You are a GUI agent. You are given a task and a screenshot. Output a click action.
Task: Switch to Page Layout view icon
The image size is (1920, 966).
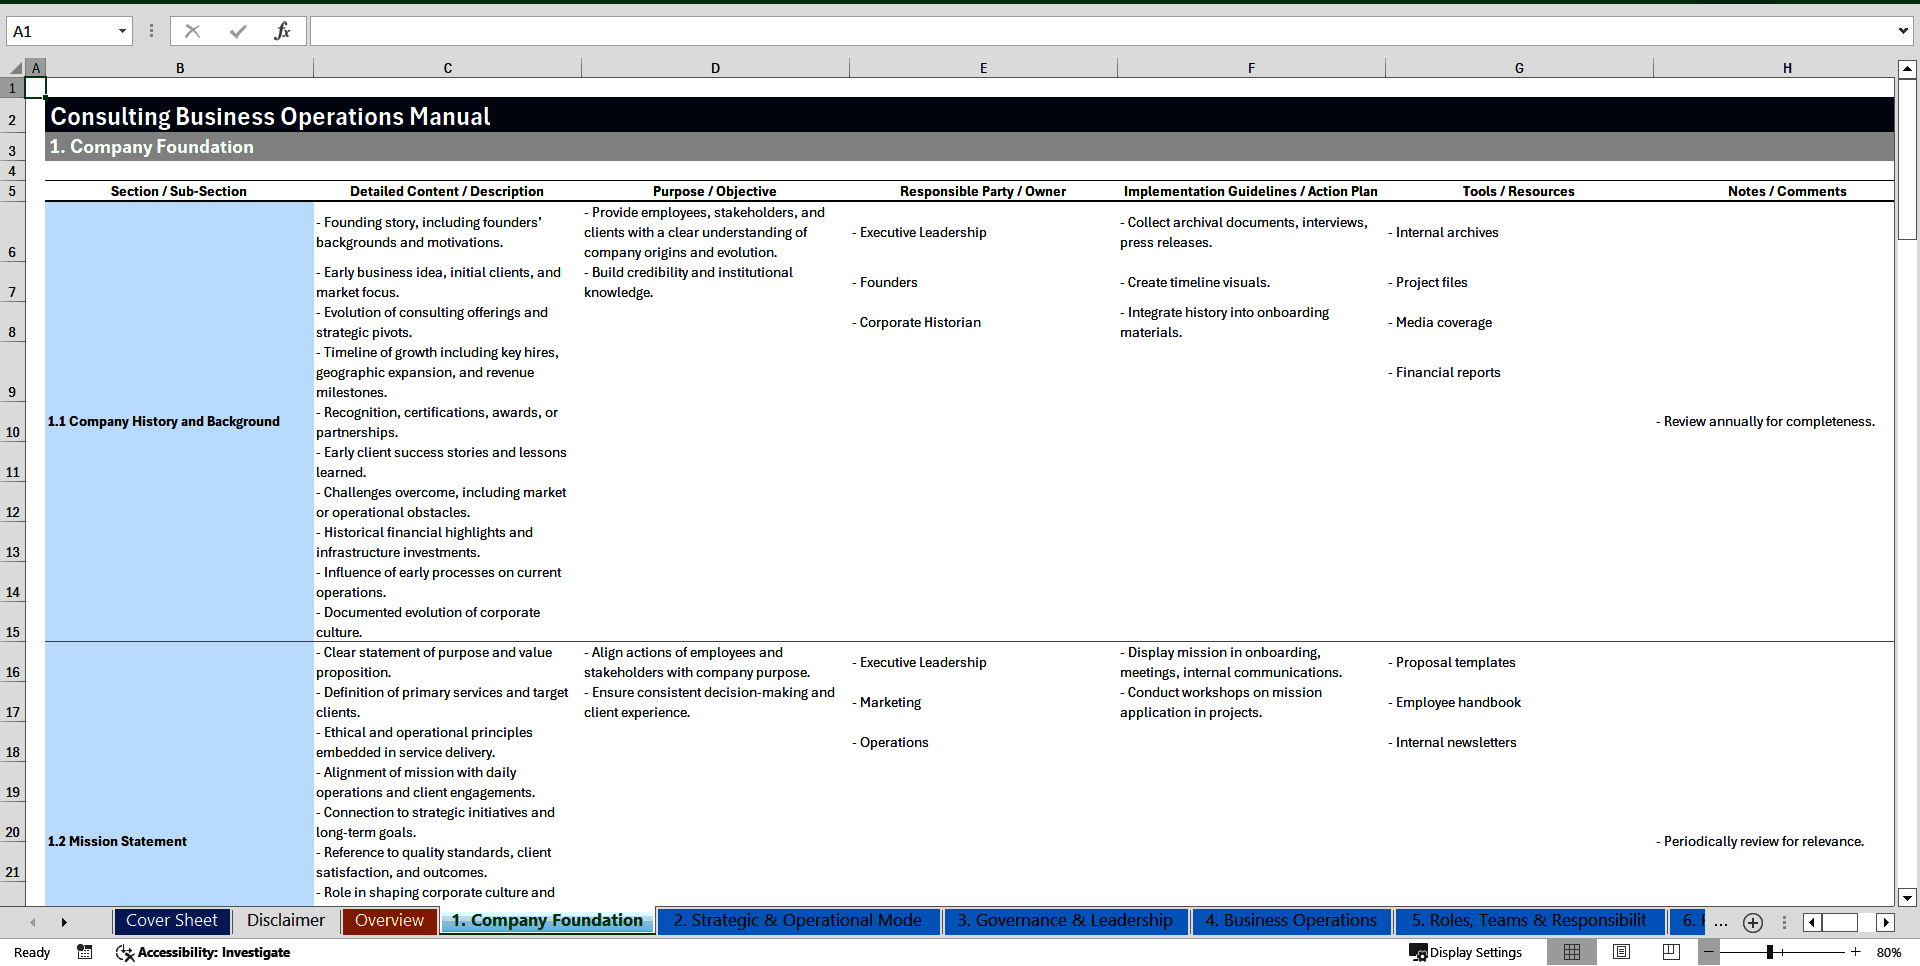(1621, 952)
